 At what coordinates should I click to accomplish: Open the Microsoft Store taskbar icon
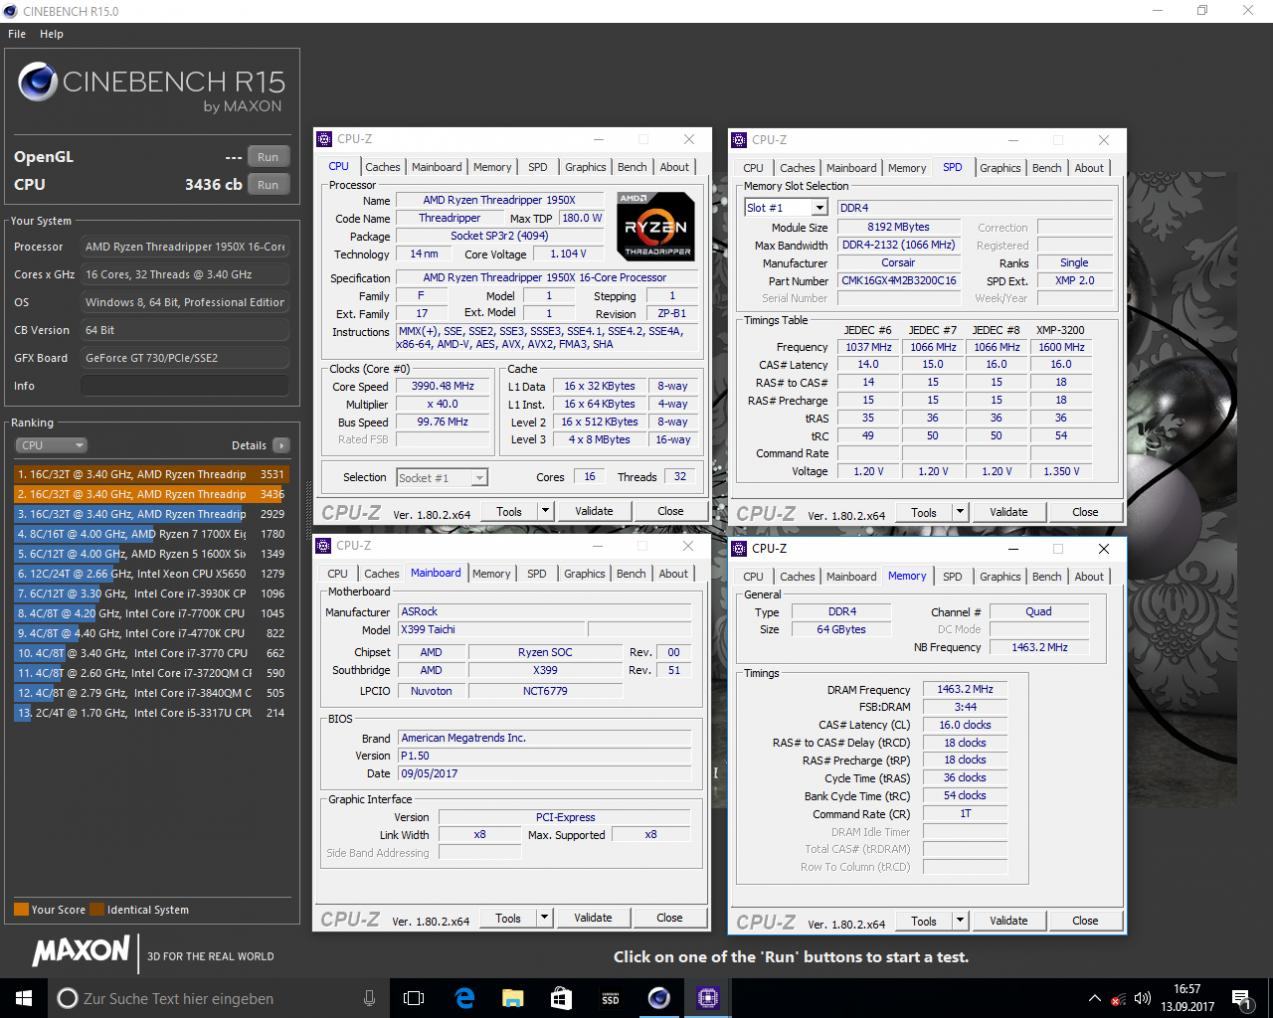[561, 998]
